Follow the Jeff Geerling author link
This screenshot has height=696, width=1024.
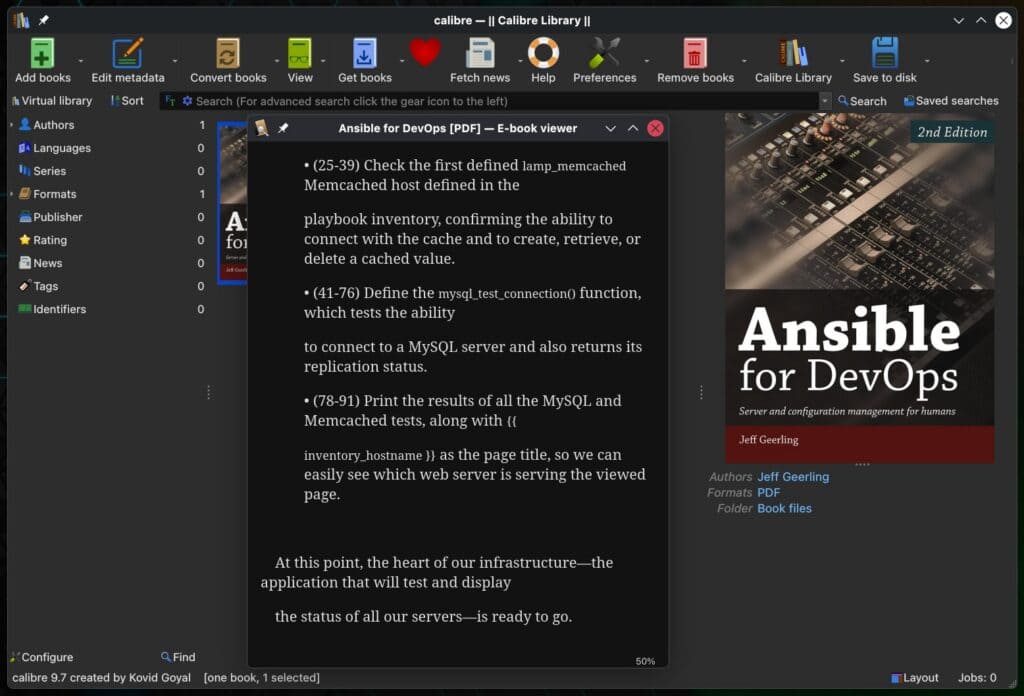[793, 477]
